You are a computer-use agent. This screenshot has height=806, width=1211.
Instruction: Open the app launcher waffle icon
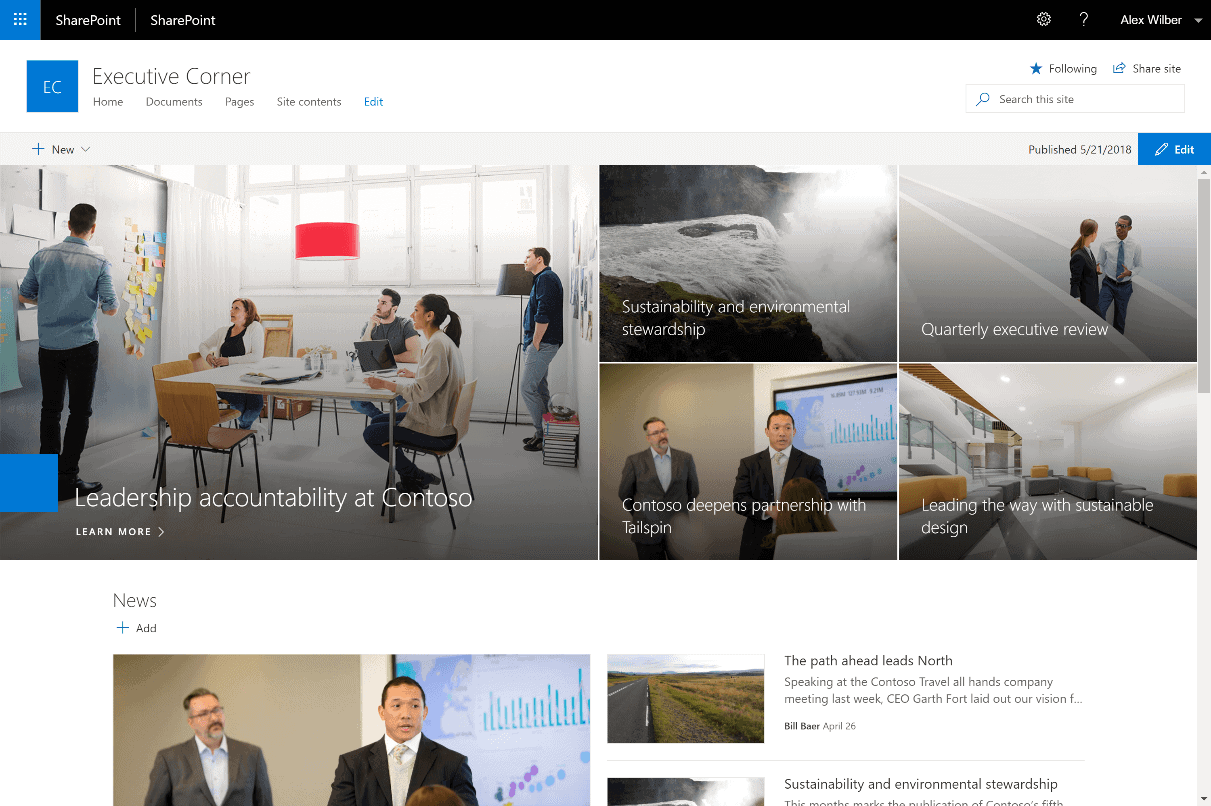[x=20, y=20]
